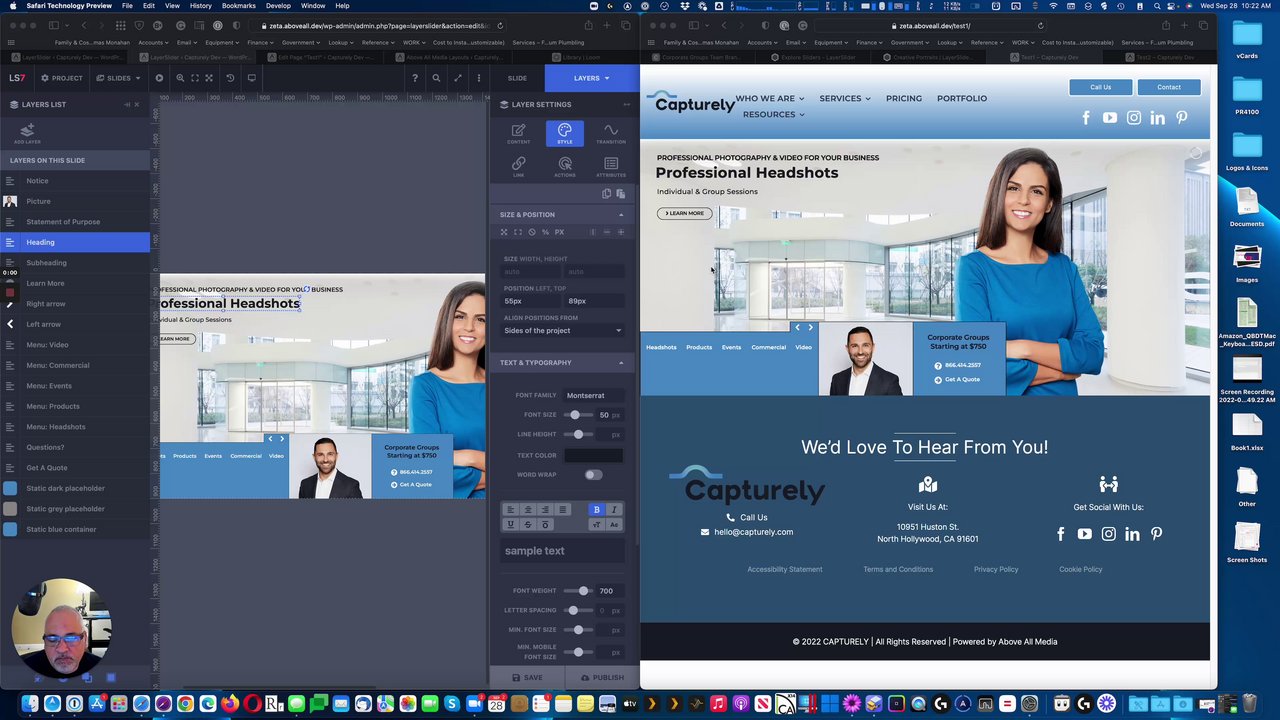The height and width of the screenshot is (720, 1280).
Task: Click the Font Size slider
Action: point(578,415)
